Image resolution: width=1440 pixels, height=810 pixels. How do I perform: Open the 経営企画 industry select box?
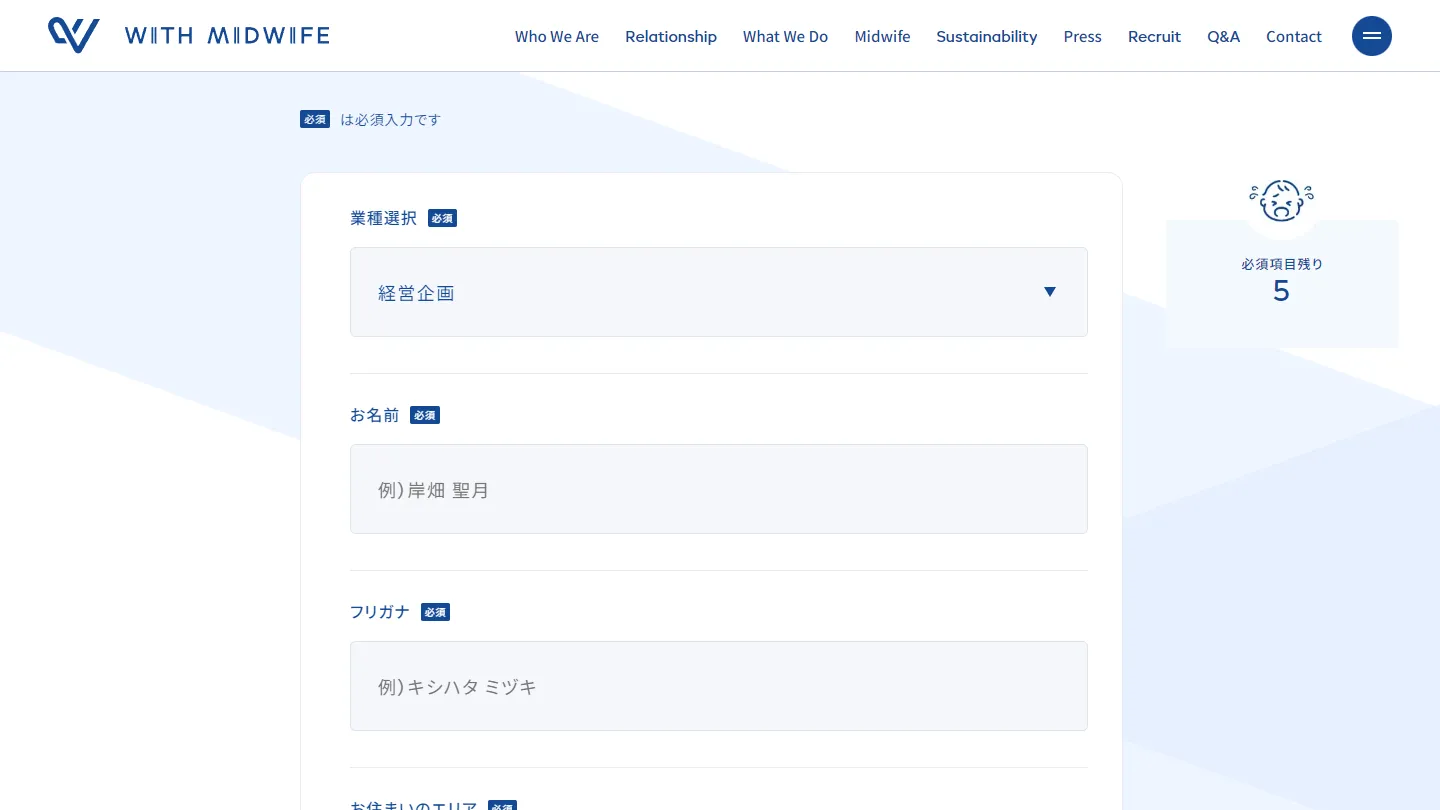[x=700, y=292]
